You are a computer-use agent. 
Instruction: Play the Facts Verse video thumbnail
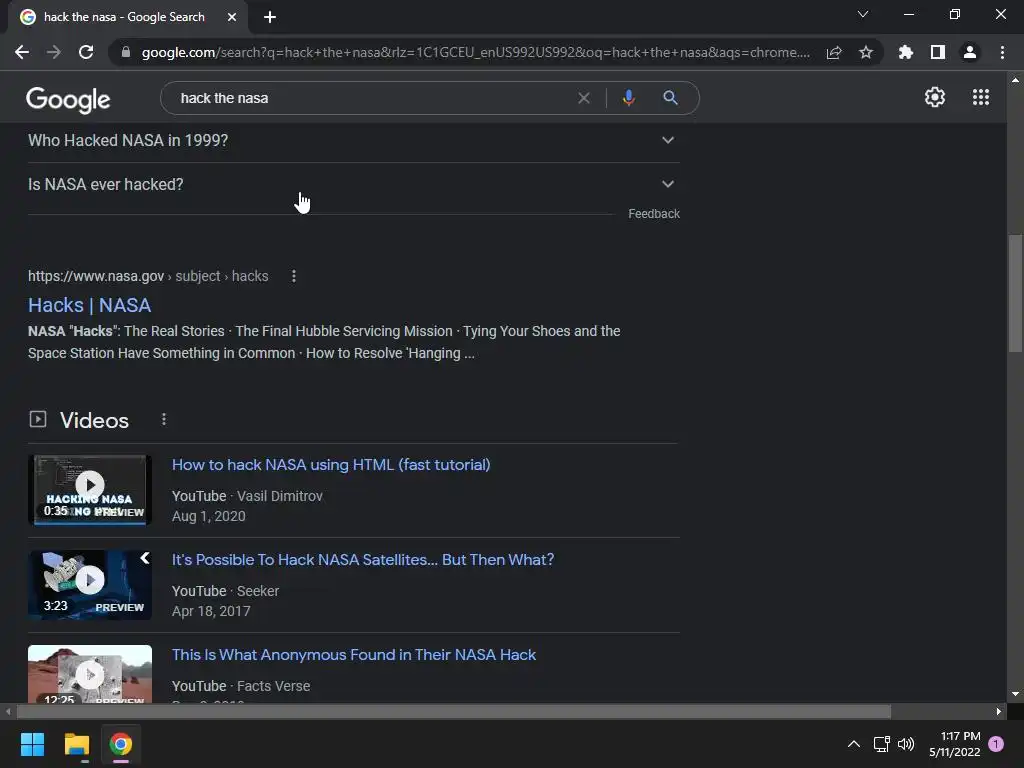click(90, 674)
